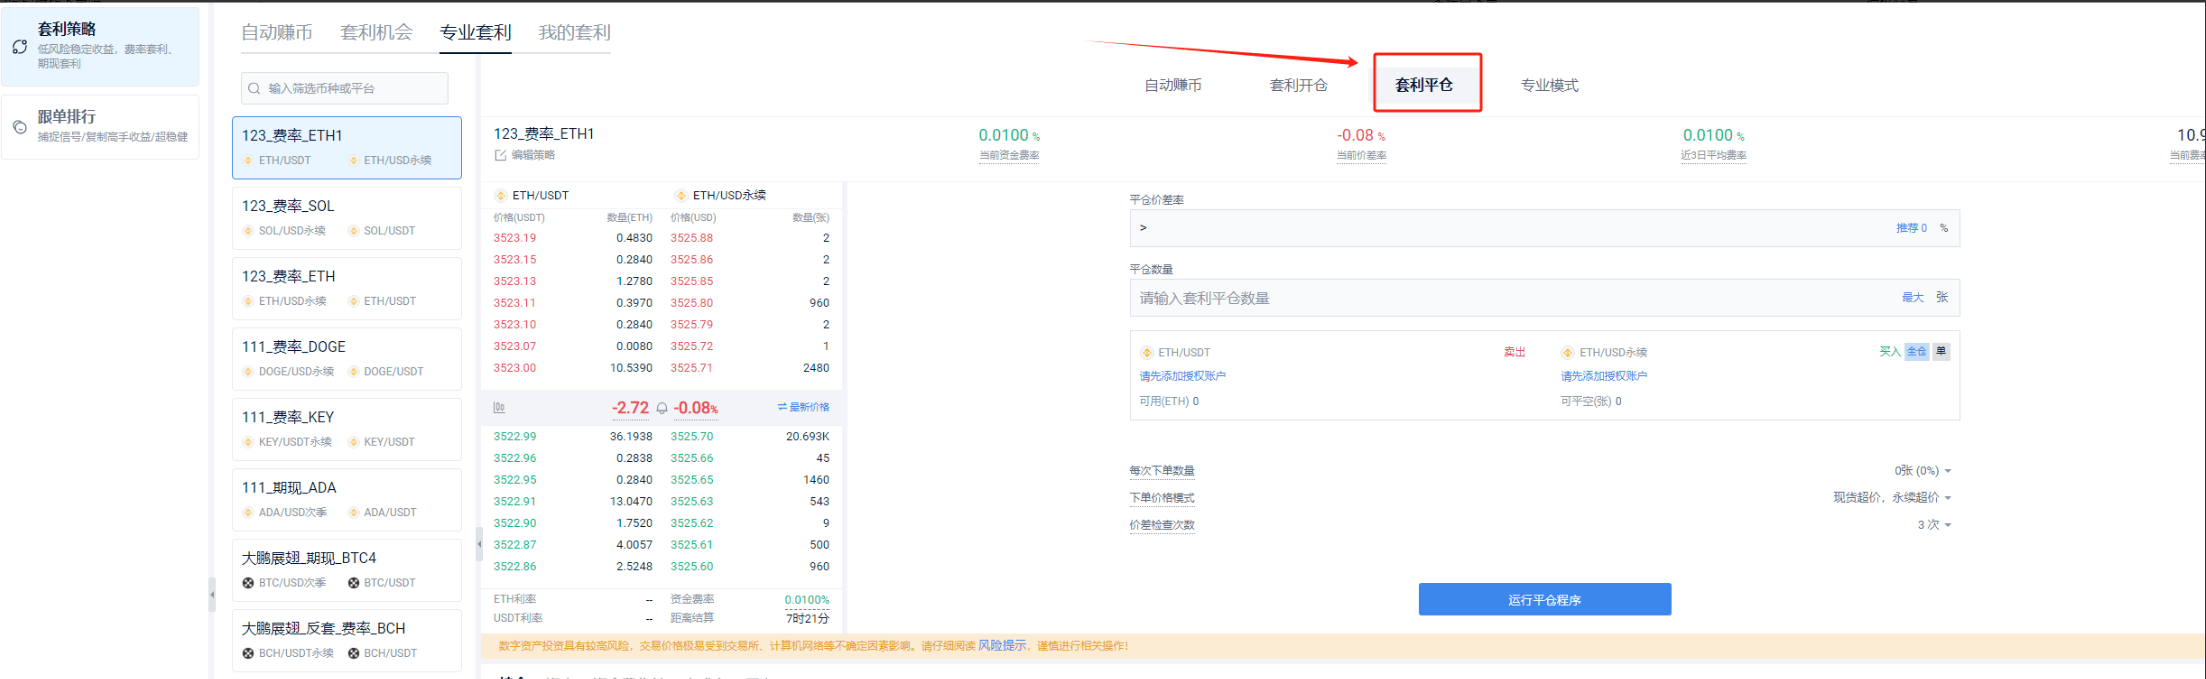Click the DOGE/USD永续 icon in 111_费率_DOGE card
The height and width of the screenshot is (679, 2206).
[248, 371]
